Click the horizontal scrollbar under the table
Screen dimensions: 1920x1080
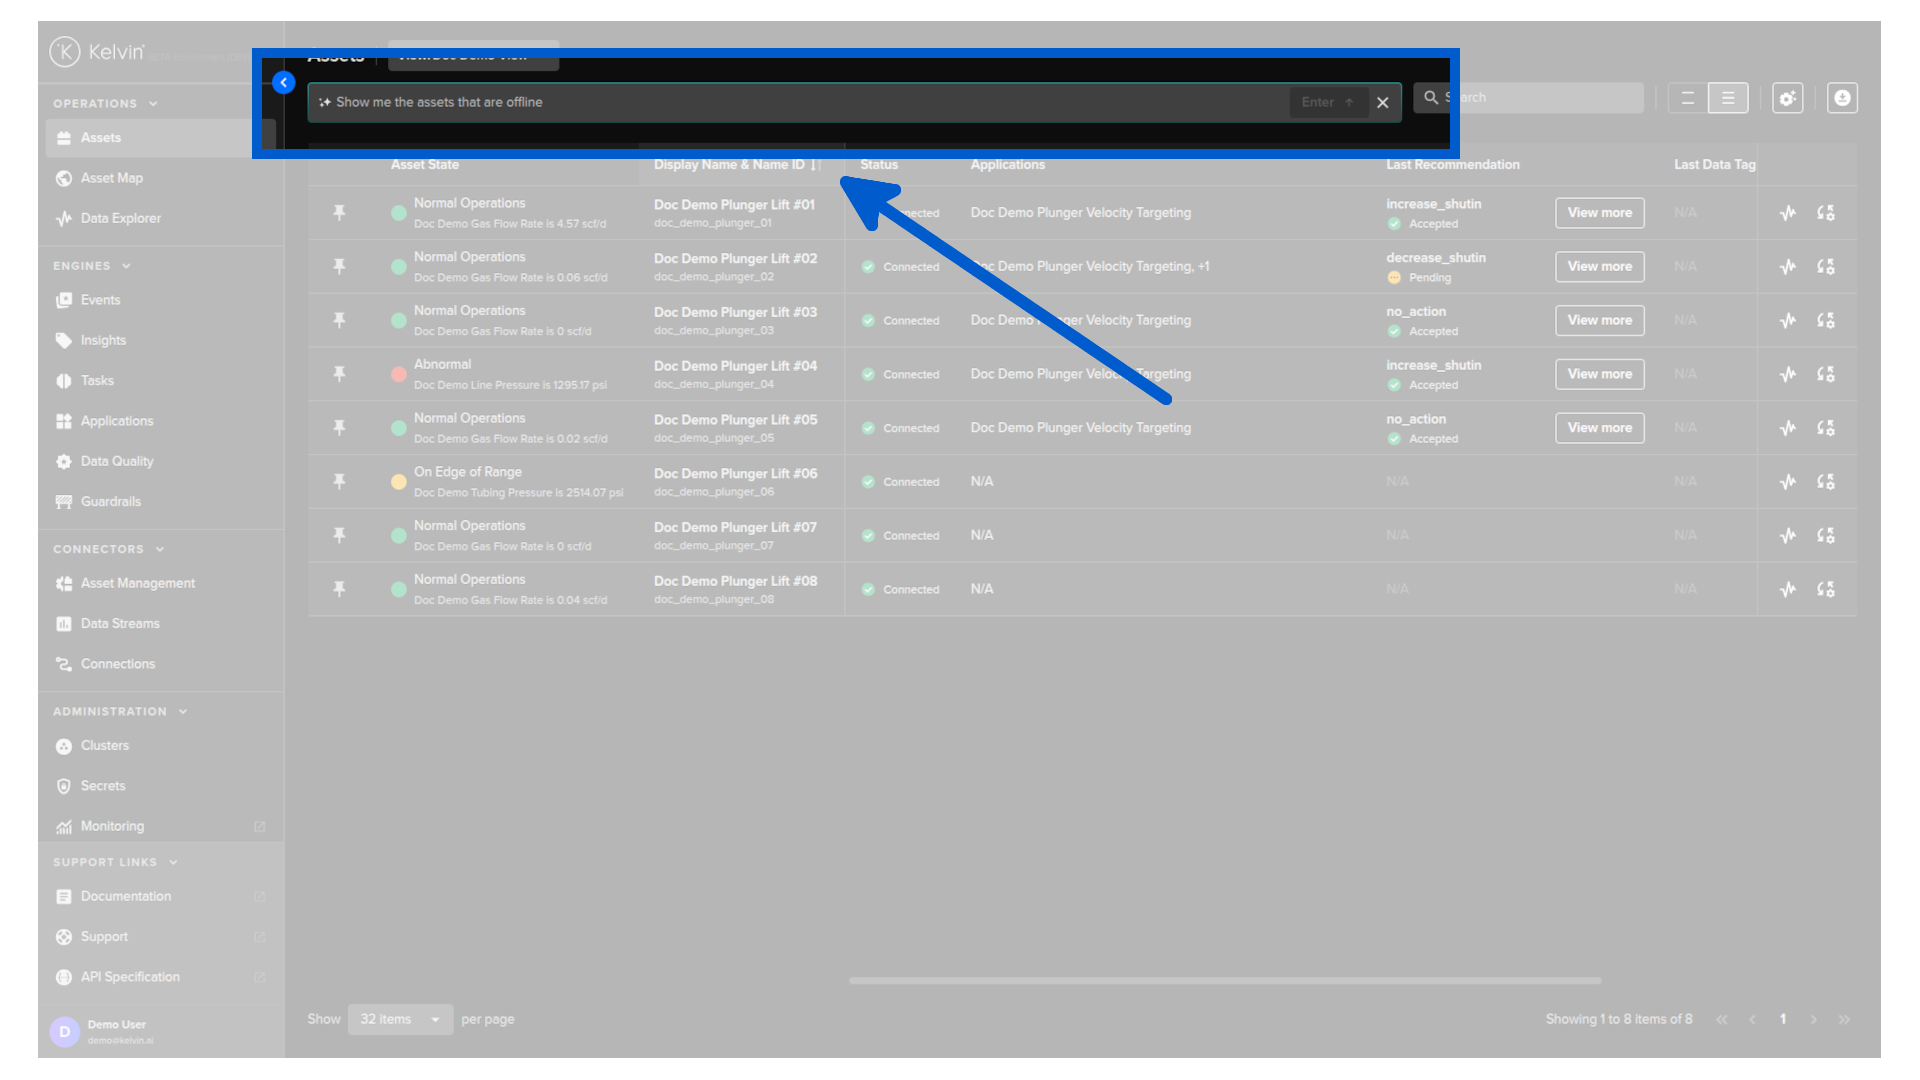pos(1225,981)
